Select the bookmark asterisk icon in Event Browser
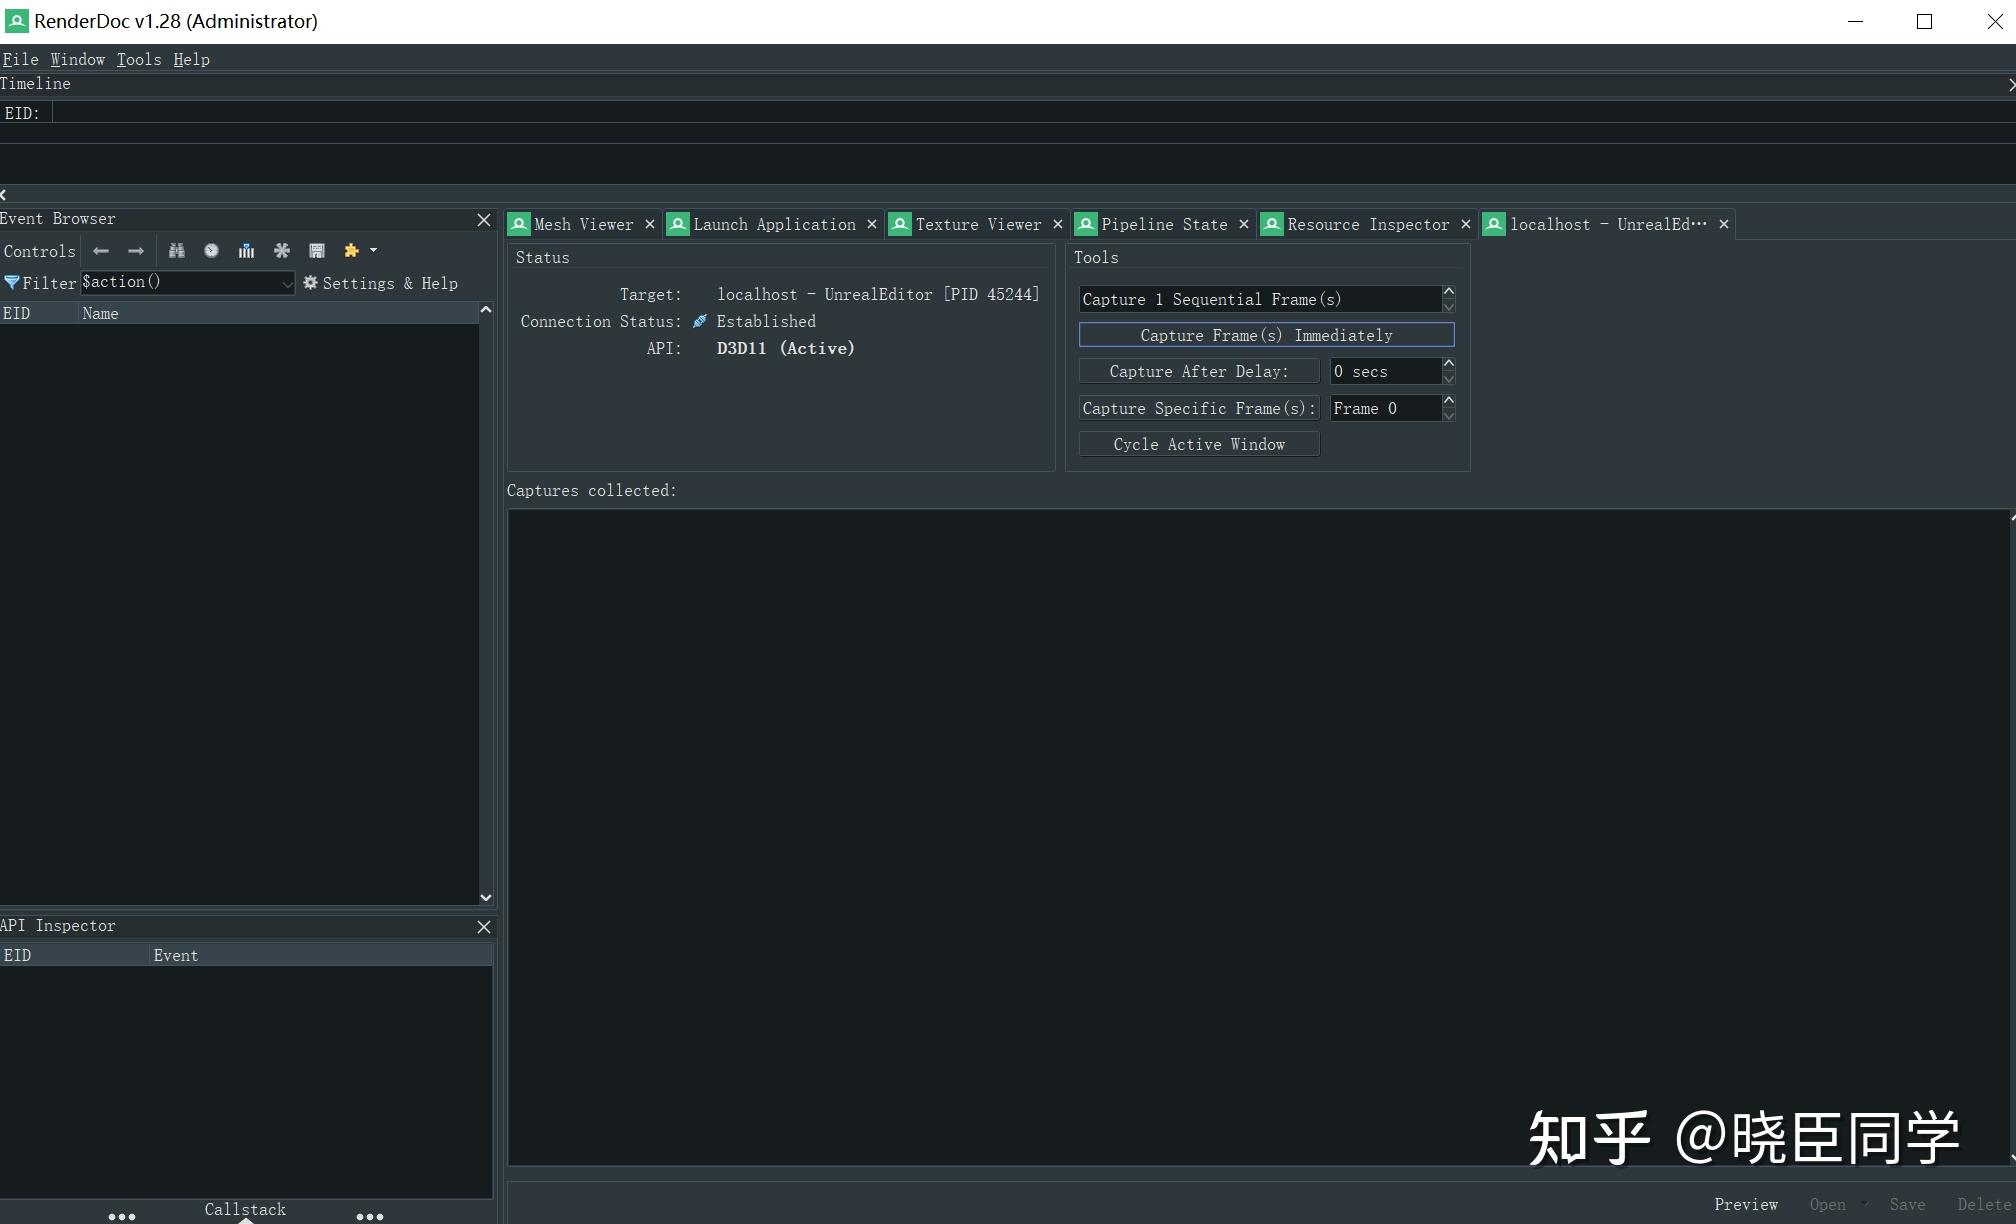Screen dimensions: 2016x1224 click(281, 251)
